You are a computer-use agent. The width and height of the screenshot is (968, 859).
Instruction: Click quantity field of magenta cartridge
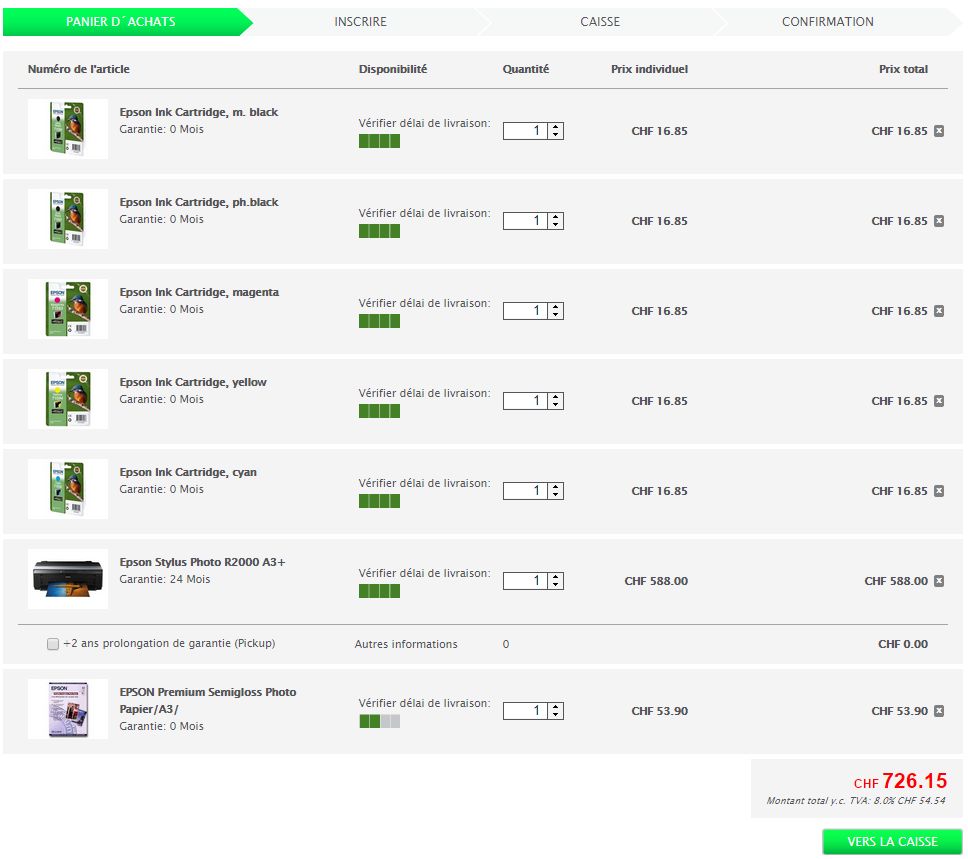point(525,311)
